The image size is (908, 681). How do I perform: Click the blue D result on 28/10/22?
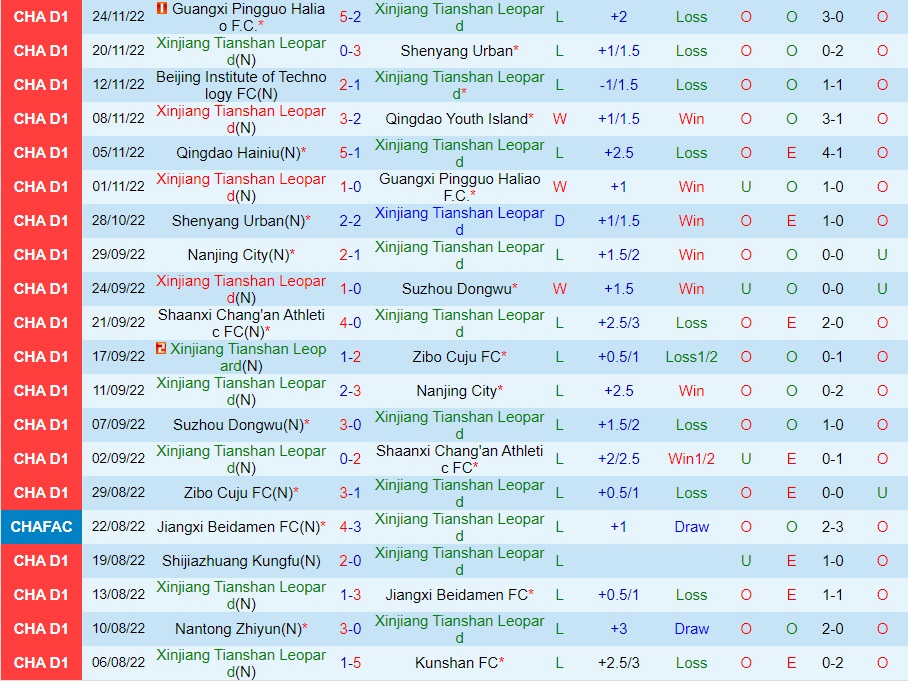[559, 221]
